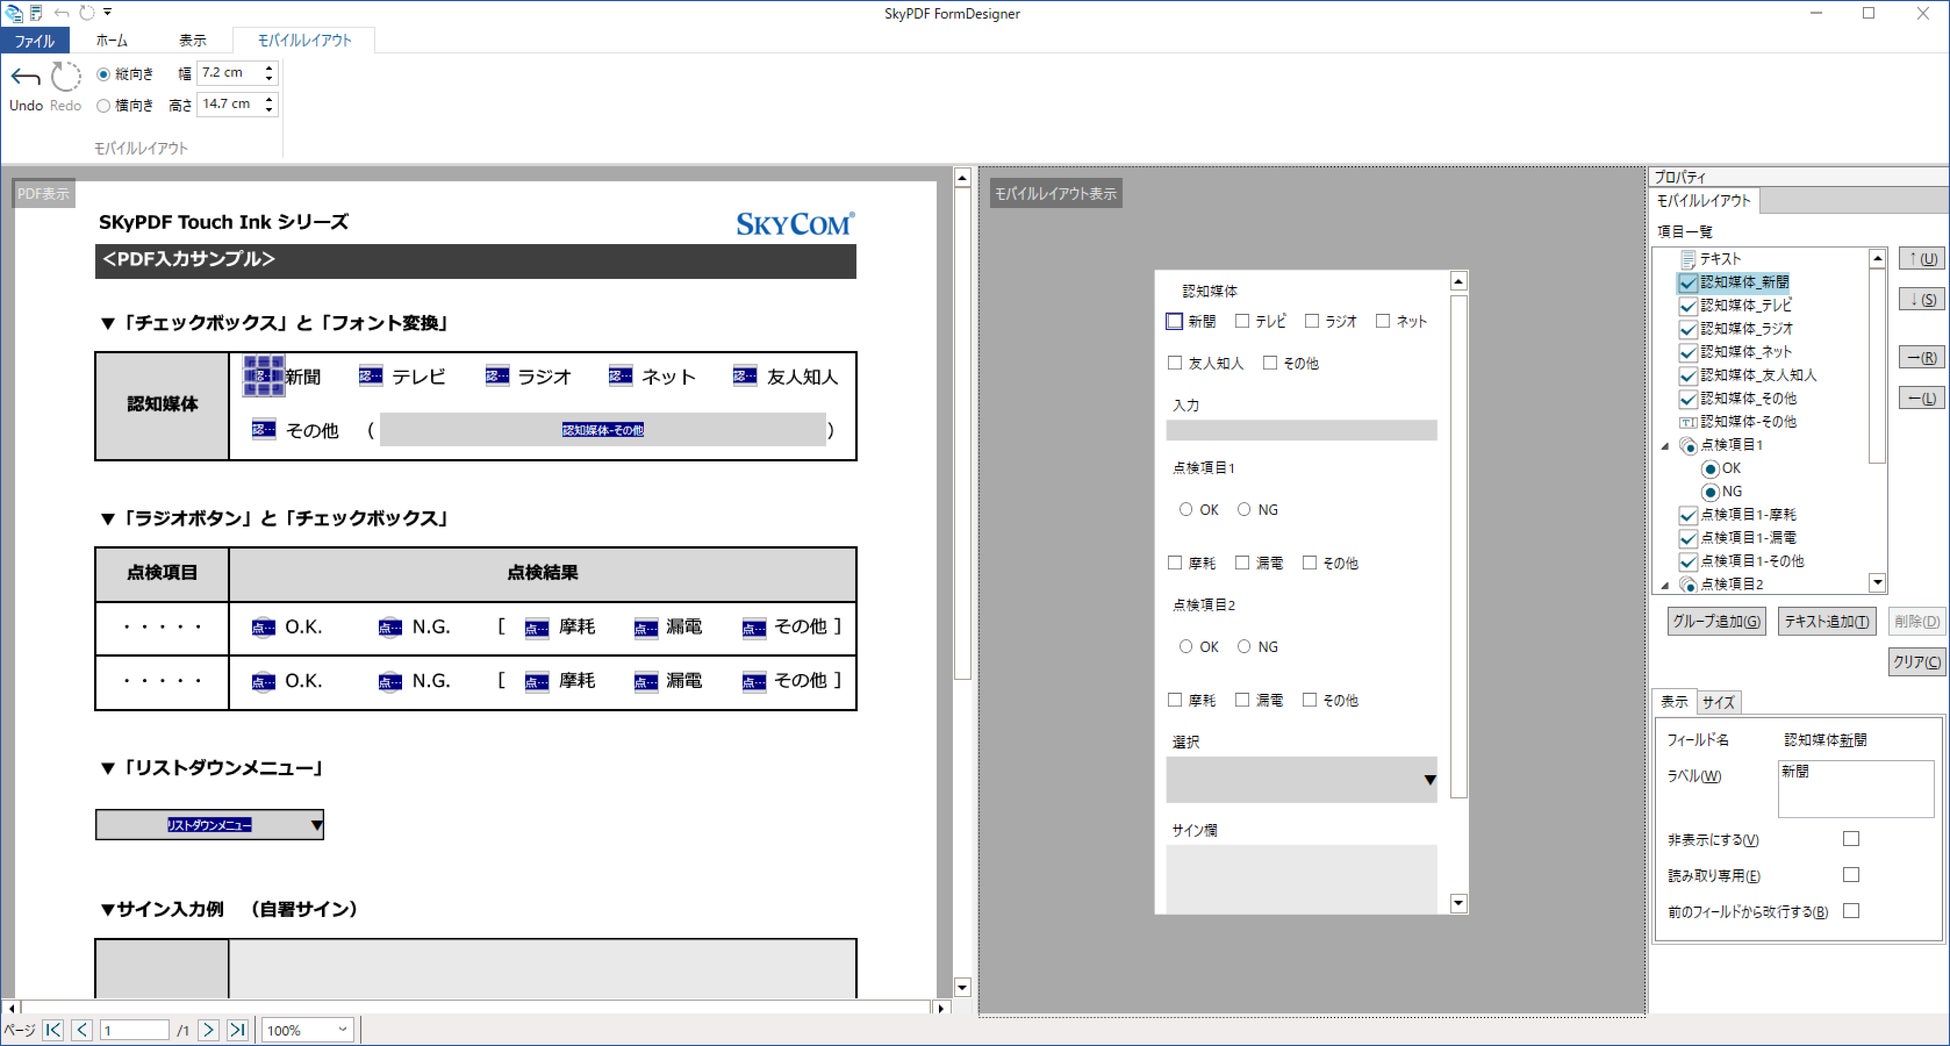The width and height of the screenshot is (1950, 1046).
Task: Enable the 非表示にする checkbox
Action: click(x=1851, y=839)
